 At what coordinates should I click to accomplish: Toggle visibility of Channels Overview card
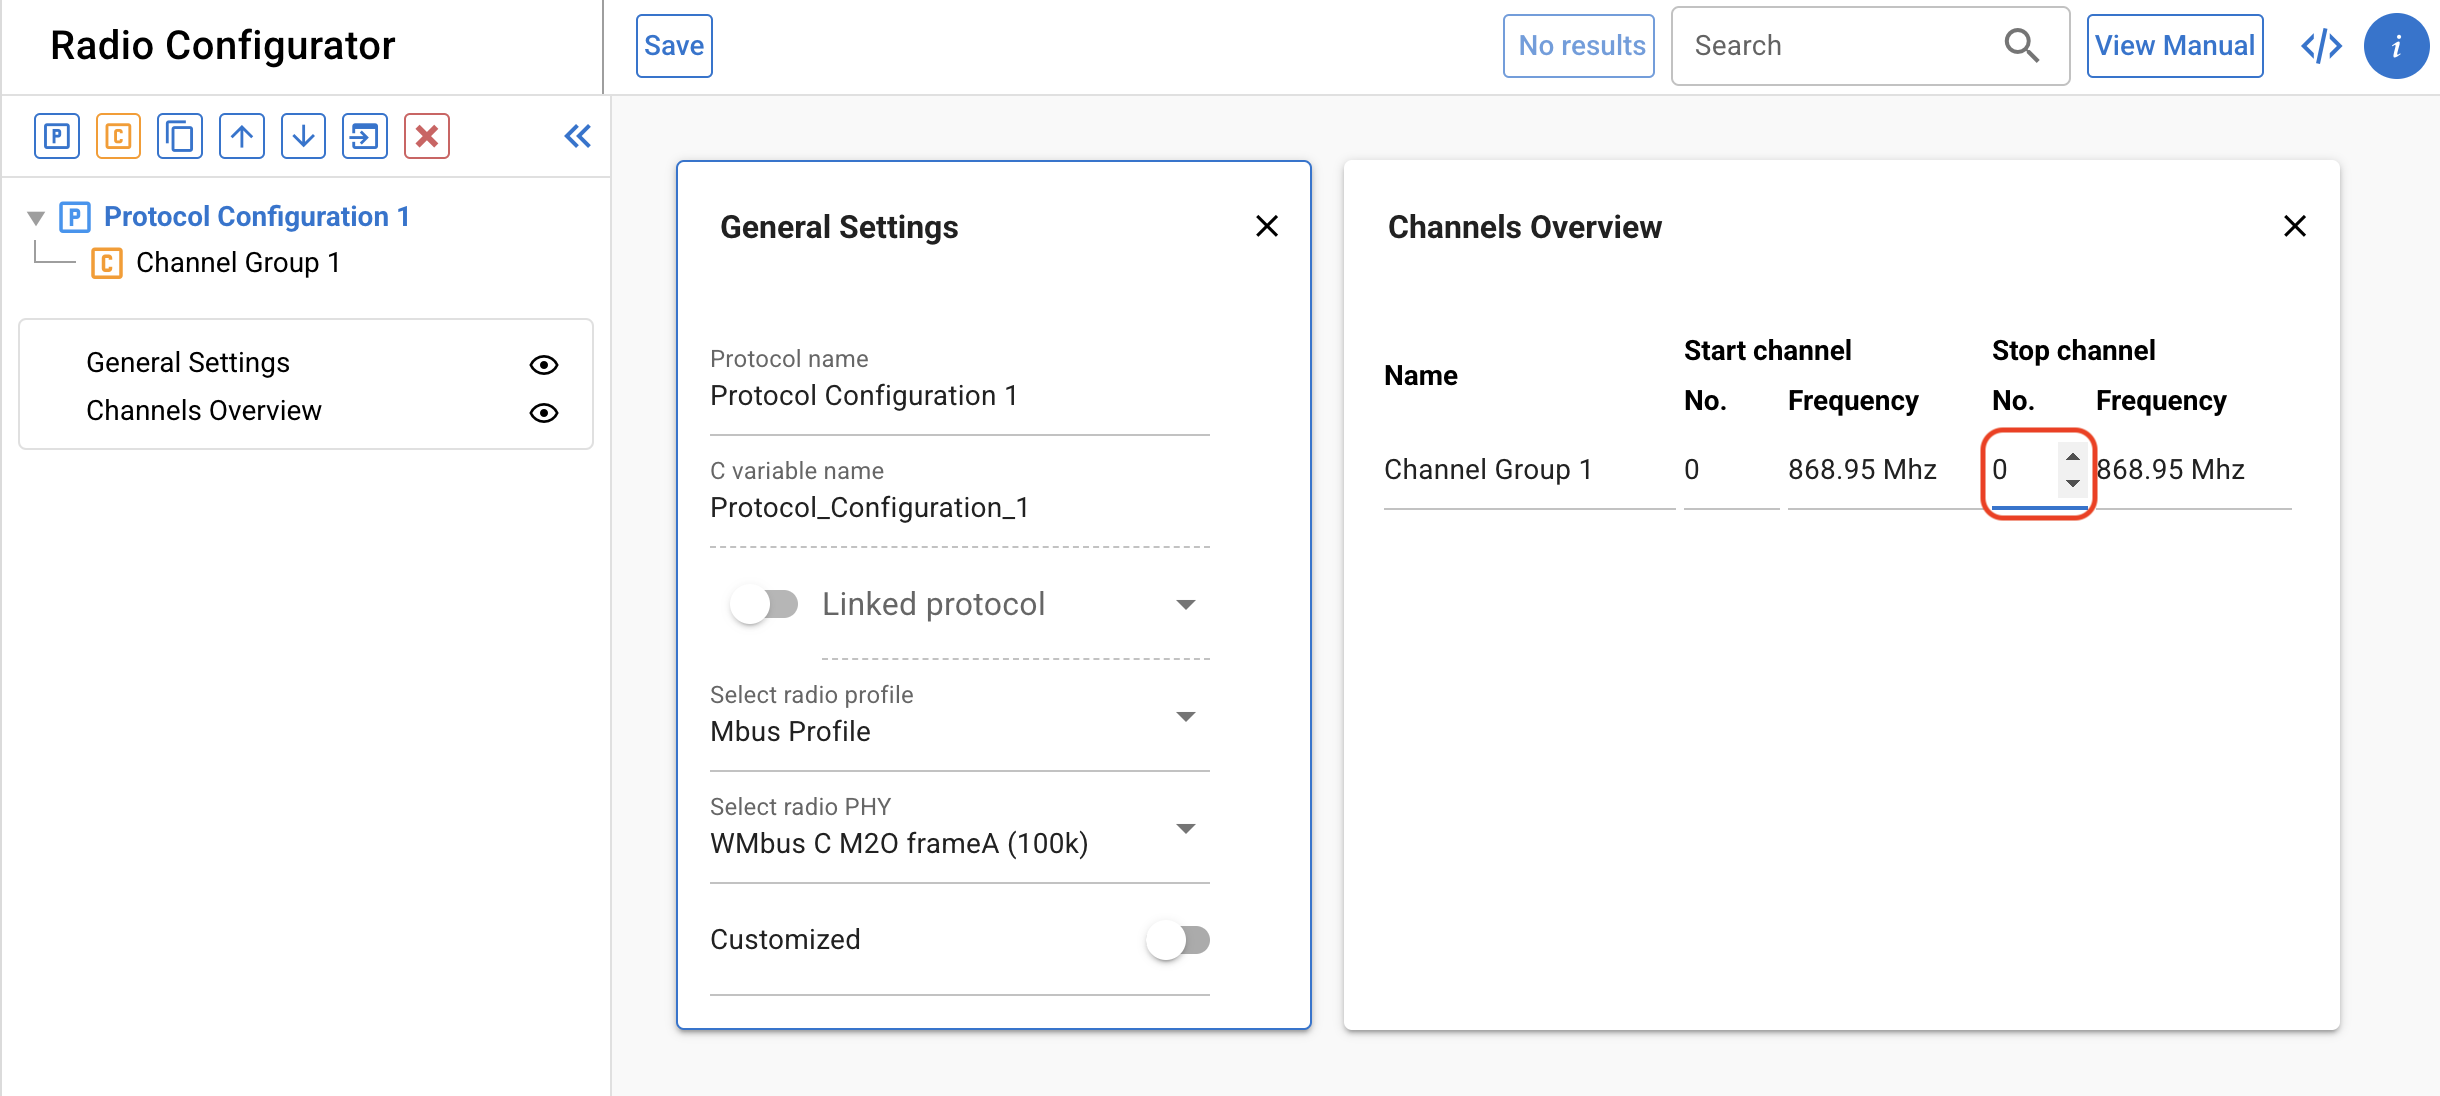[544, 413]
